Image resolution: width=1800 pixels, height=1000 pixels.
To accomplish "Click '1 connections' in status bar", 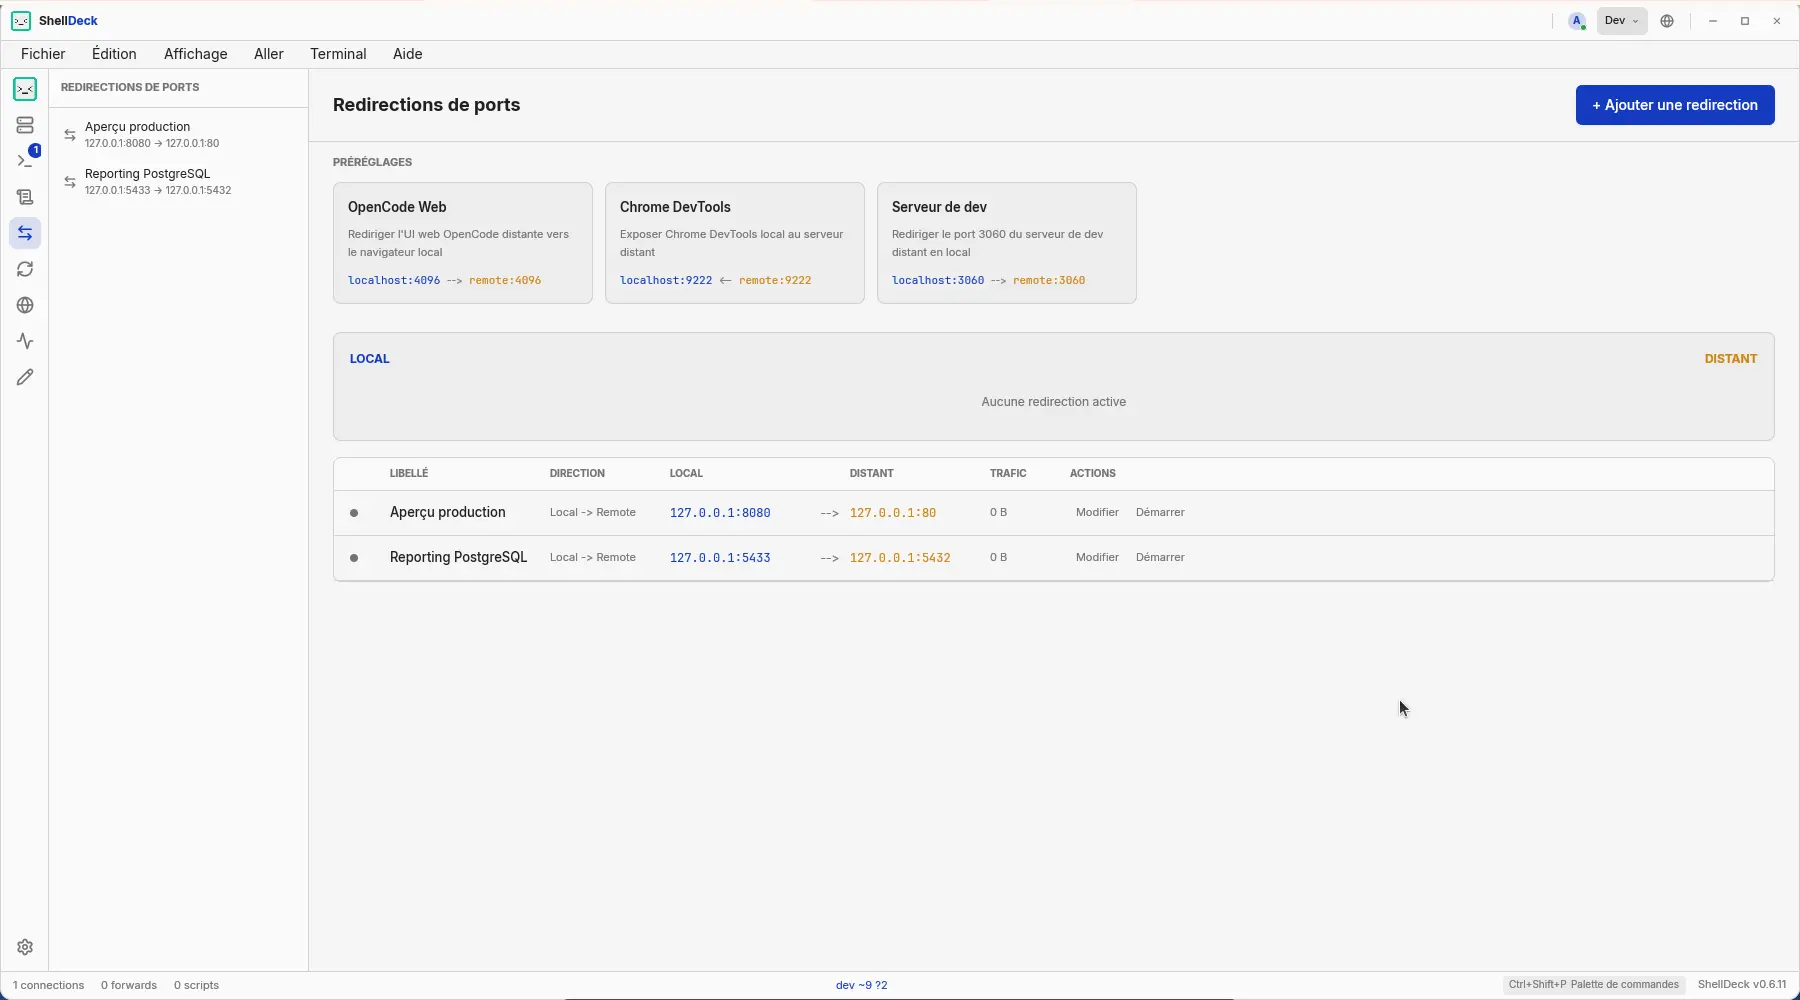I will tap(49, 985).
